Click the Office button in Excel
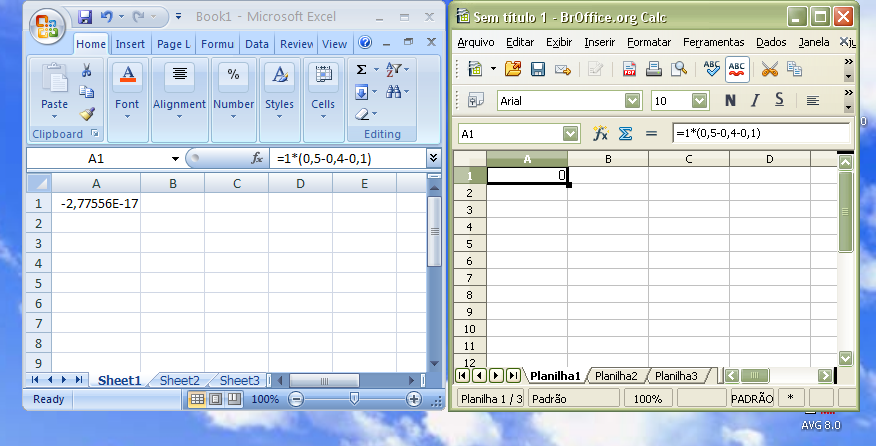The height and width of the screenshot is (446, 876). (47, 26)
